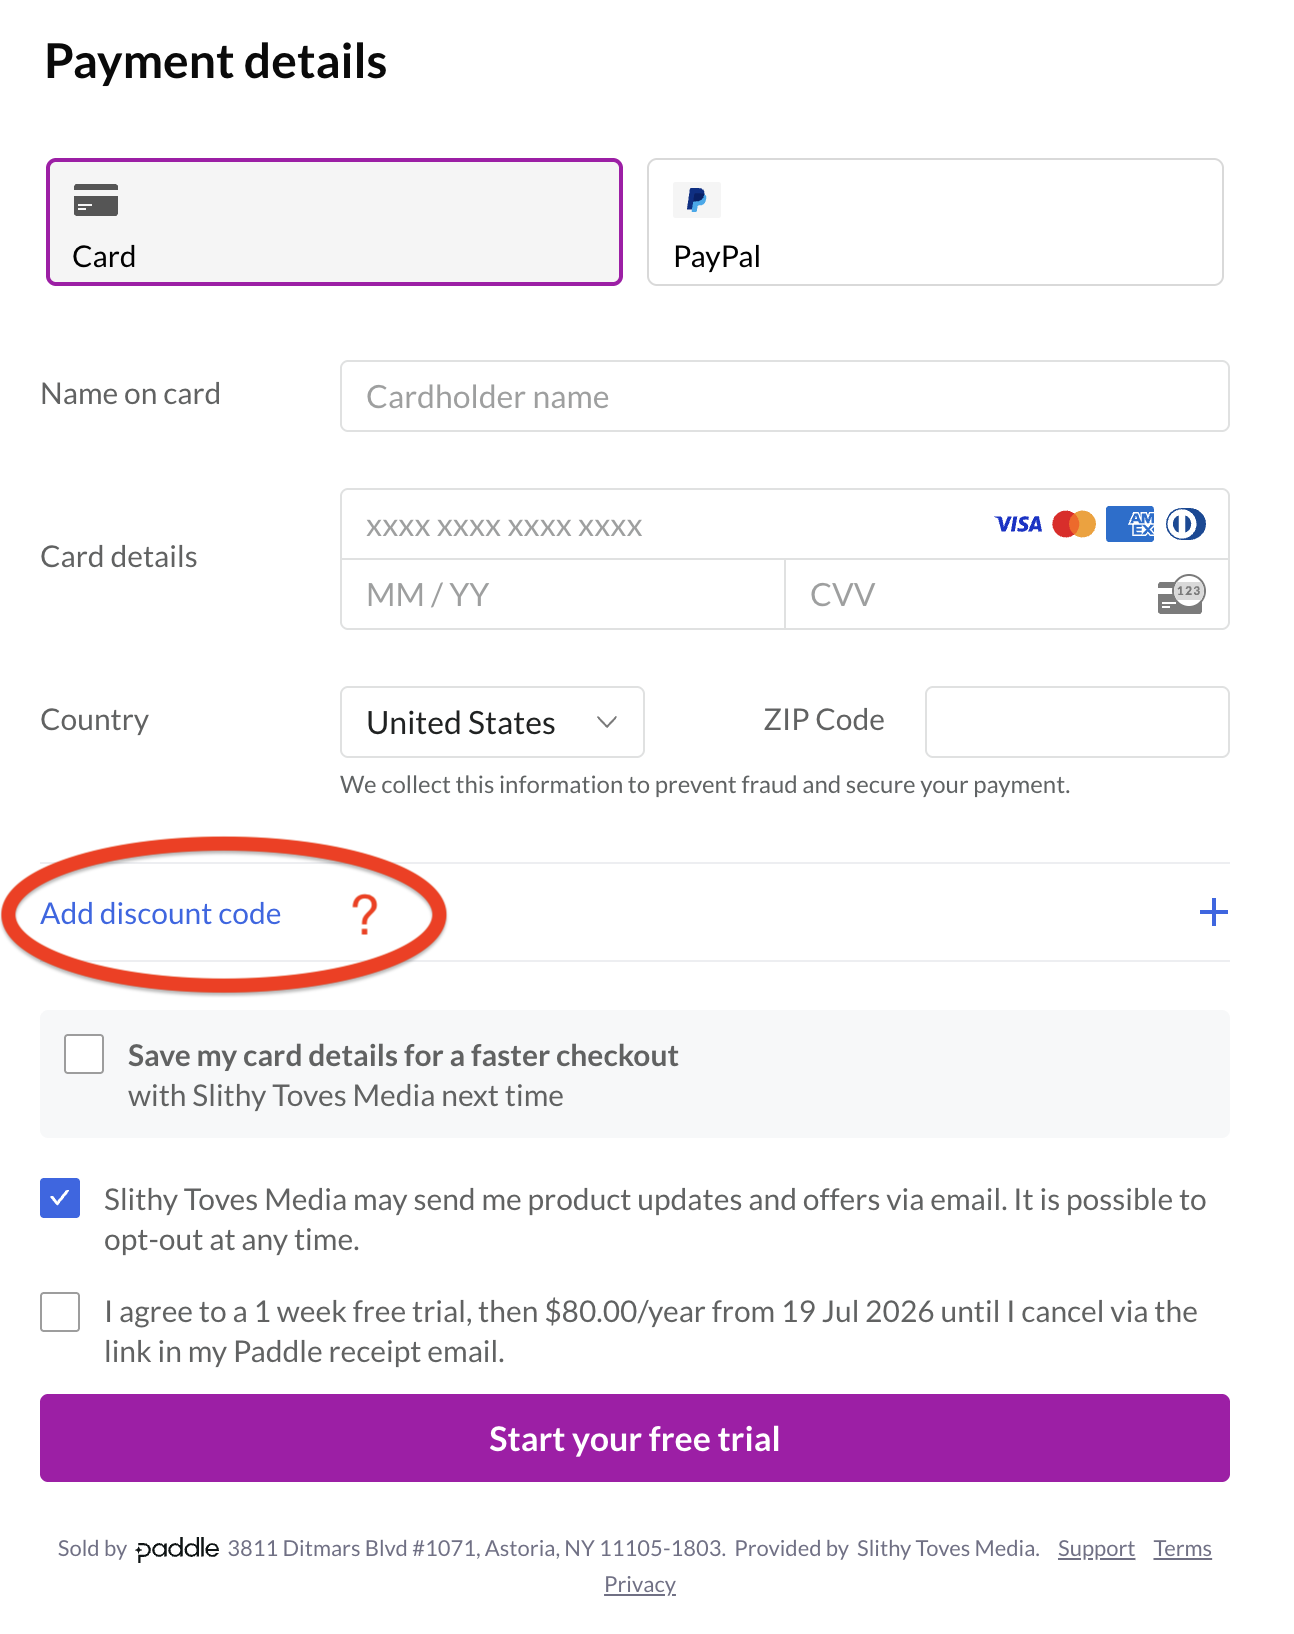Click the CVV help card icon
Viewport: 1294px width, 1634px height.
[1181, 594]
